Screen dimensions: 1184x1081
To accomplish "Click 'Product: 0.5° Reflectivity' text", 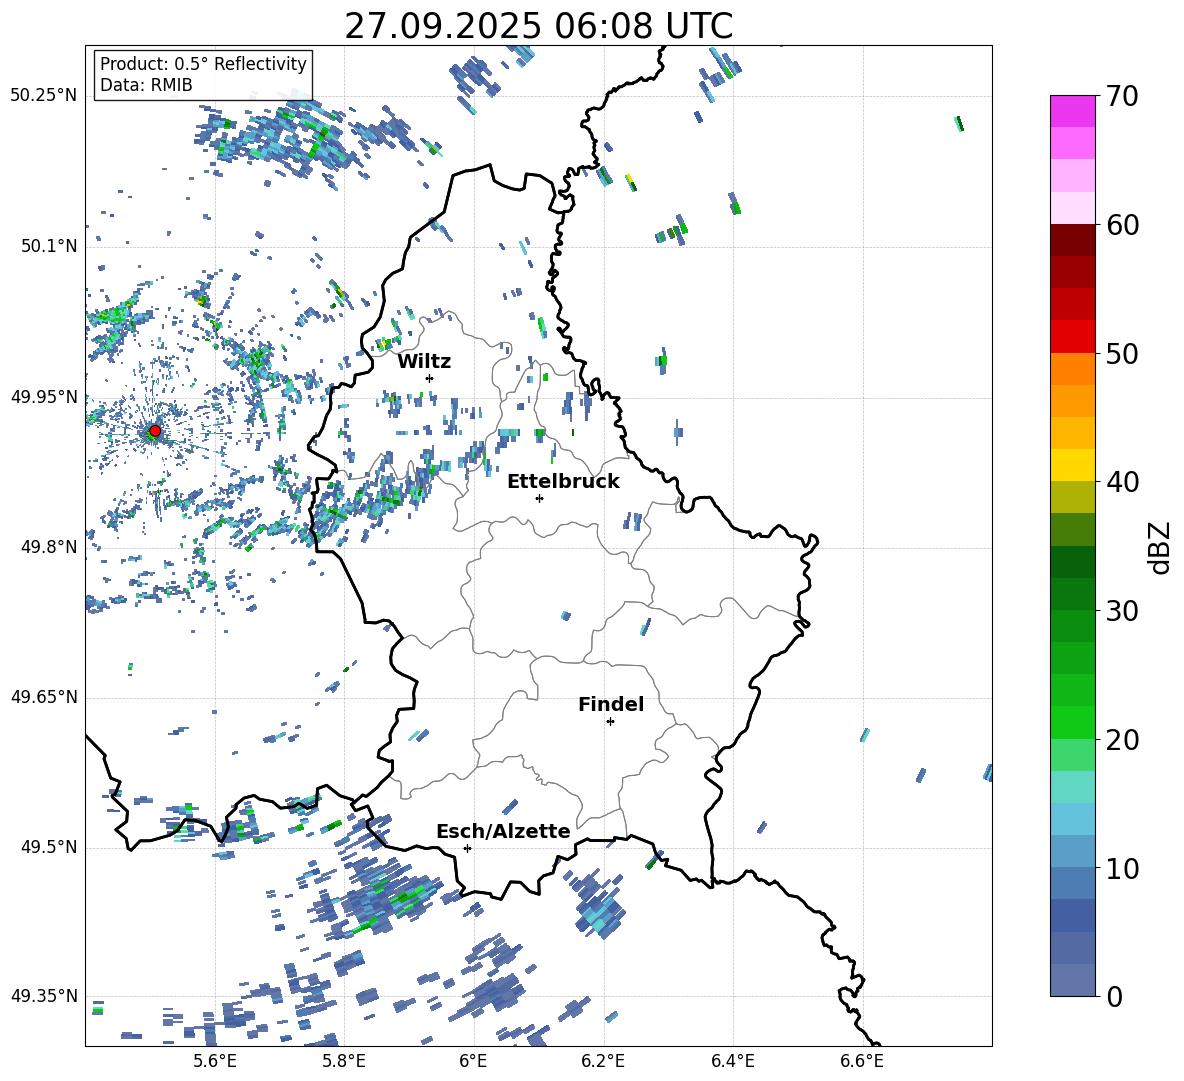I will [x=203, y=63].
